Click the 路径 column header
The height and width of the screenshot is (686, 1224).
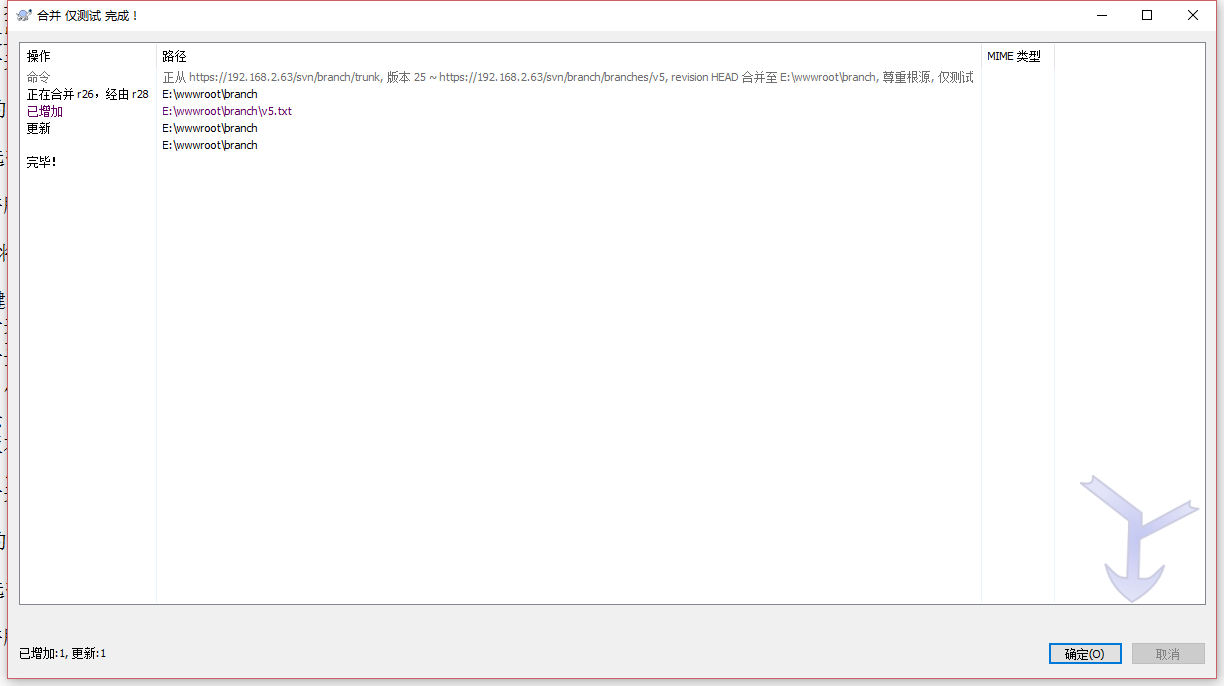(174, 57)
